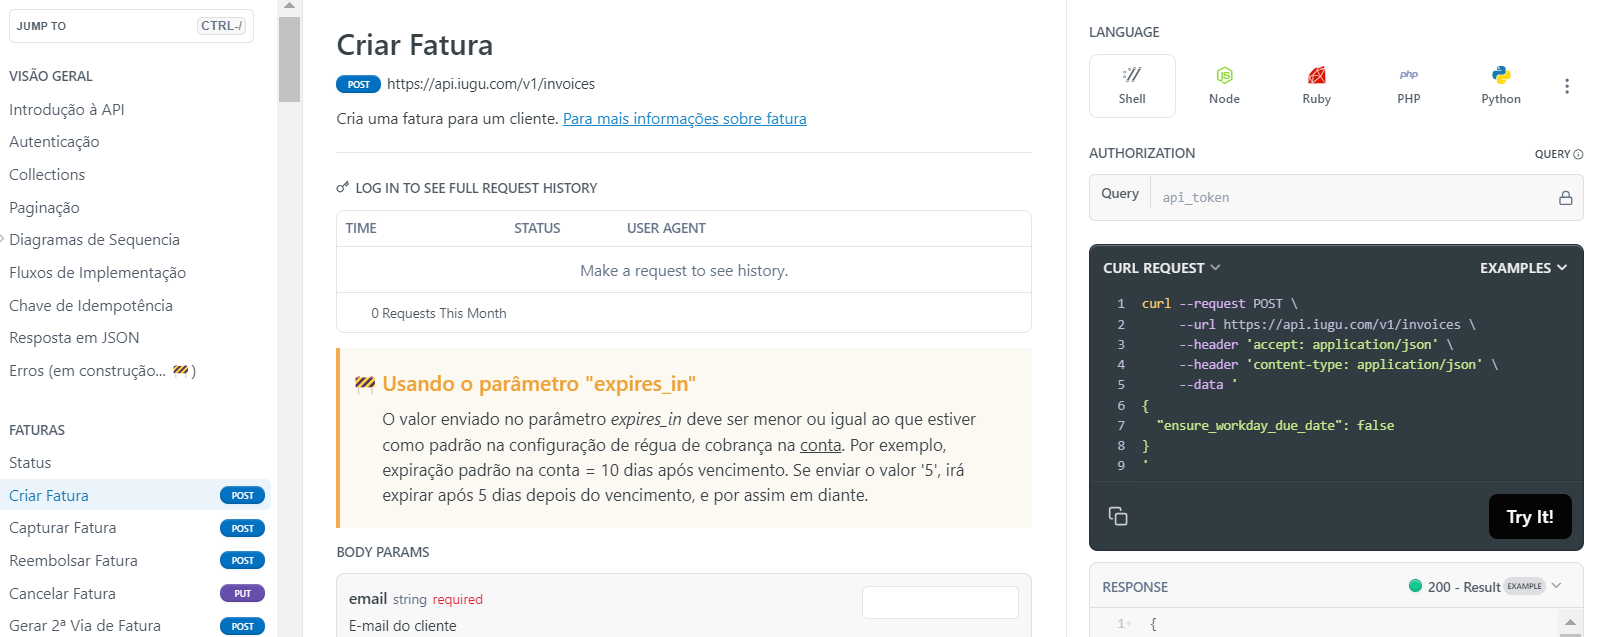The image size is (1607, 637).
Task: Open more languages via three-dot icon
Action: pyautogui.click(x=1566, y=86)
